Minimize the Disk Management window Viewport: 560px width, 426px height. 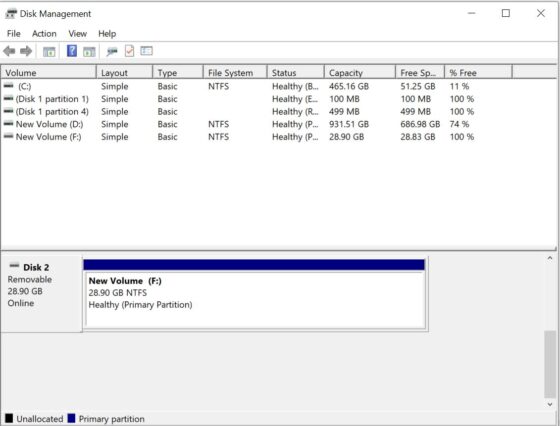[x=471, y=13]
